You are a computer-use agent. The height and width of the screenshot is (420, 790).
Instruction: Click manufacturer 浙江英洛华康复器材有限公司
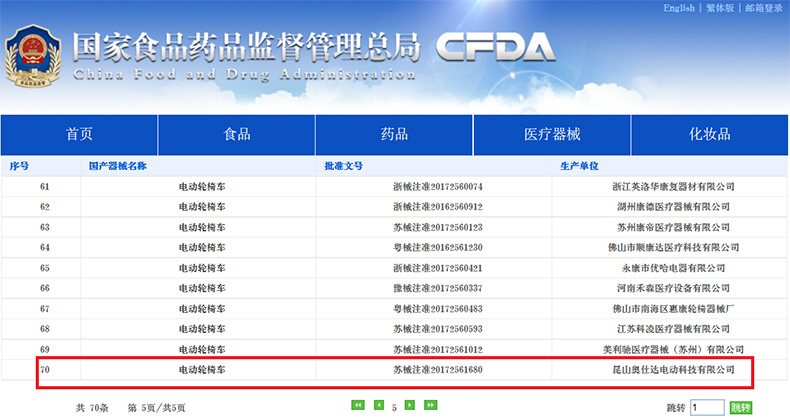673,187
